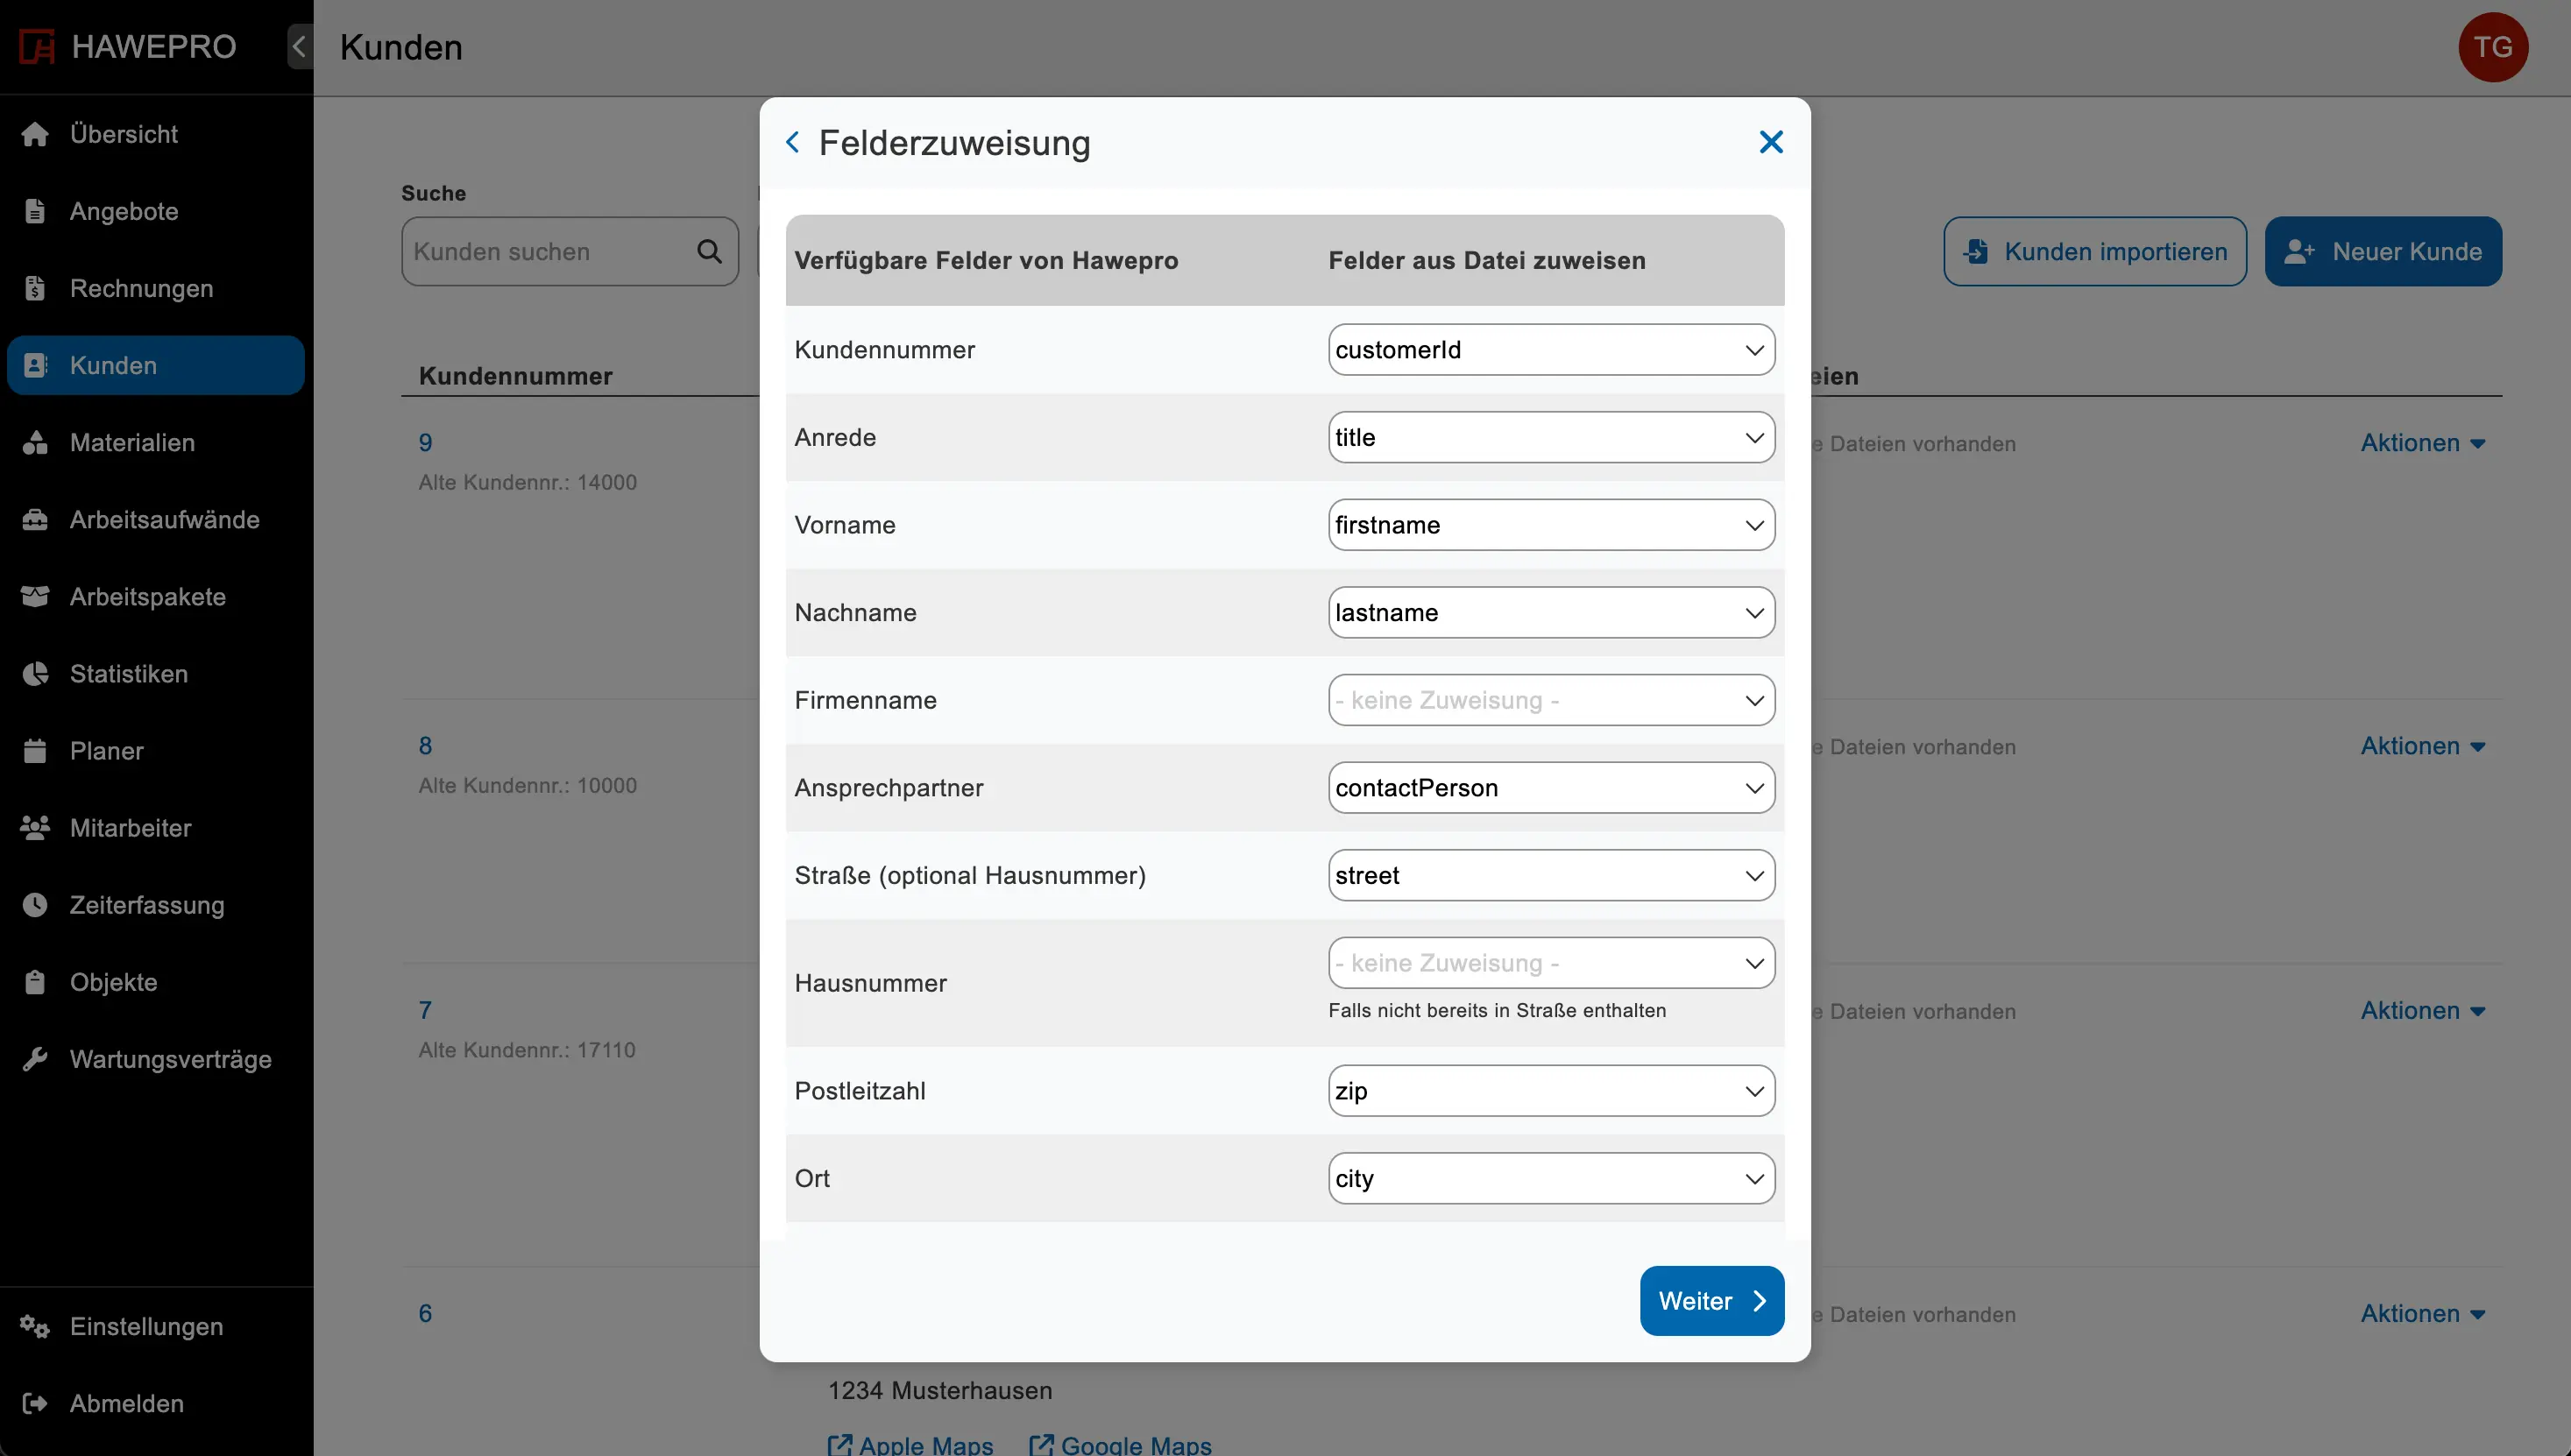The image size is (2571, 1456).
Task: Close the Felderzuweisung dialog with X
Action: [x=1770, y=142]
